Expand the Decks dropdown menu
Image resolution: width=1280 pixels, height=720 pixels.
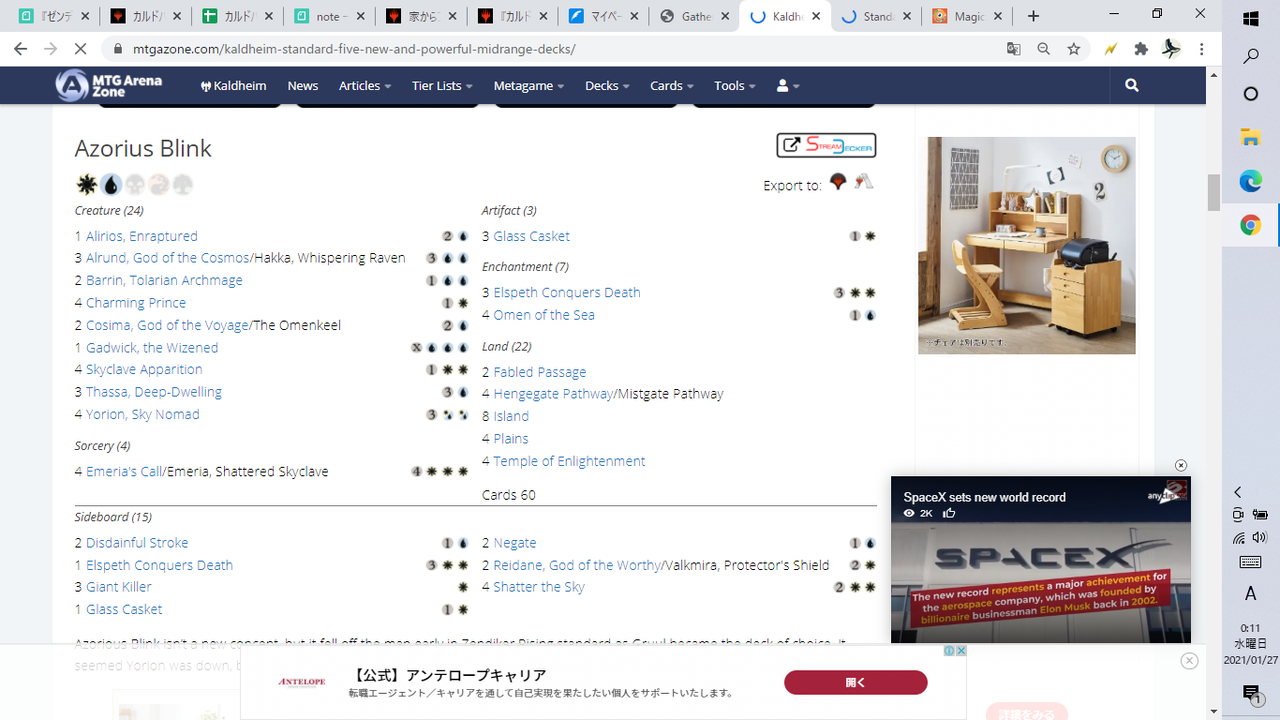click(607, 86)
